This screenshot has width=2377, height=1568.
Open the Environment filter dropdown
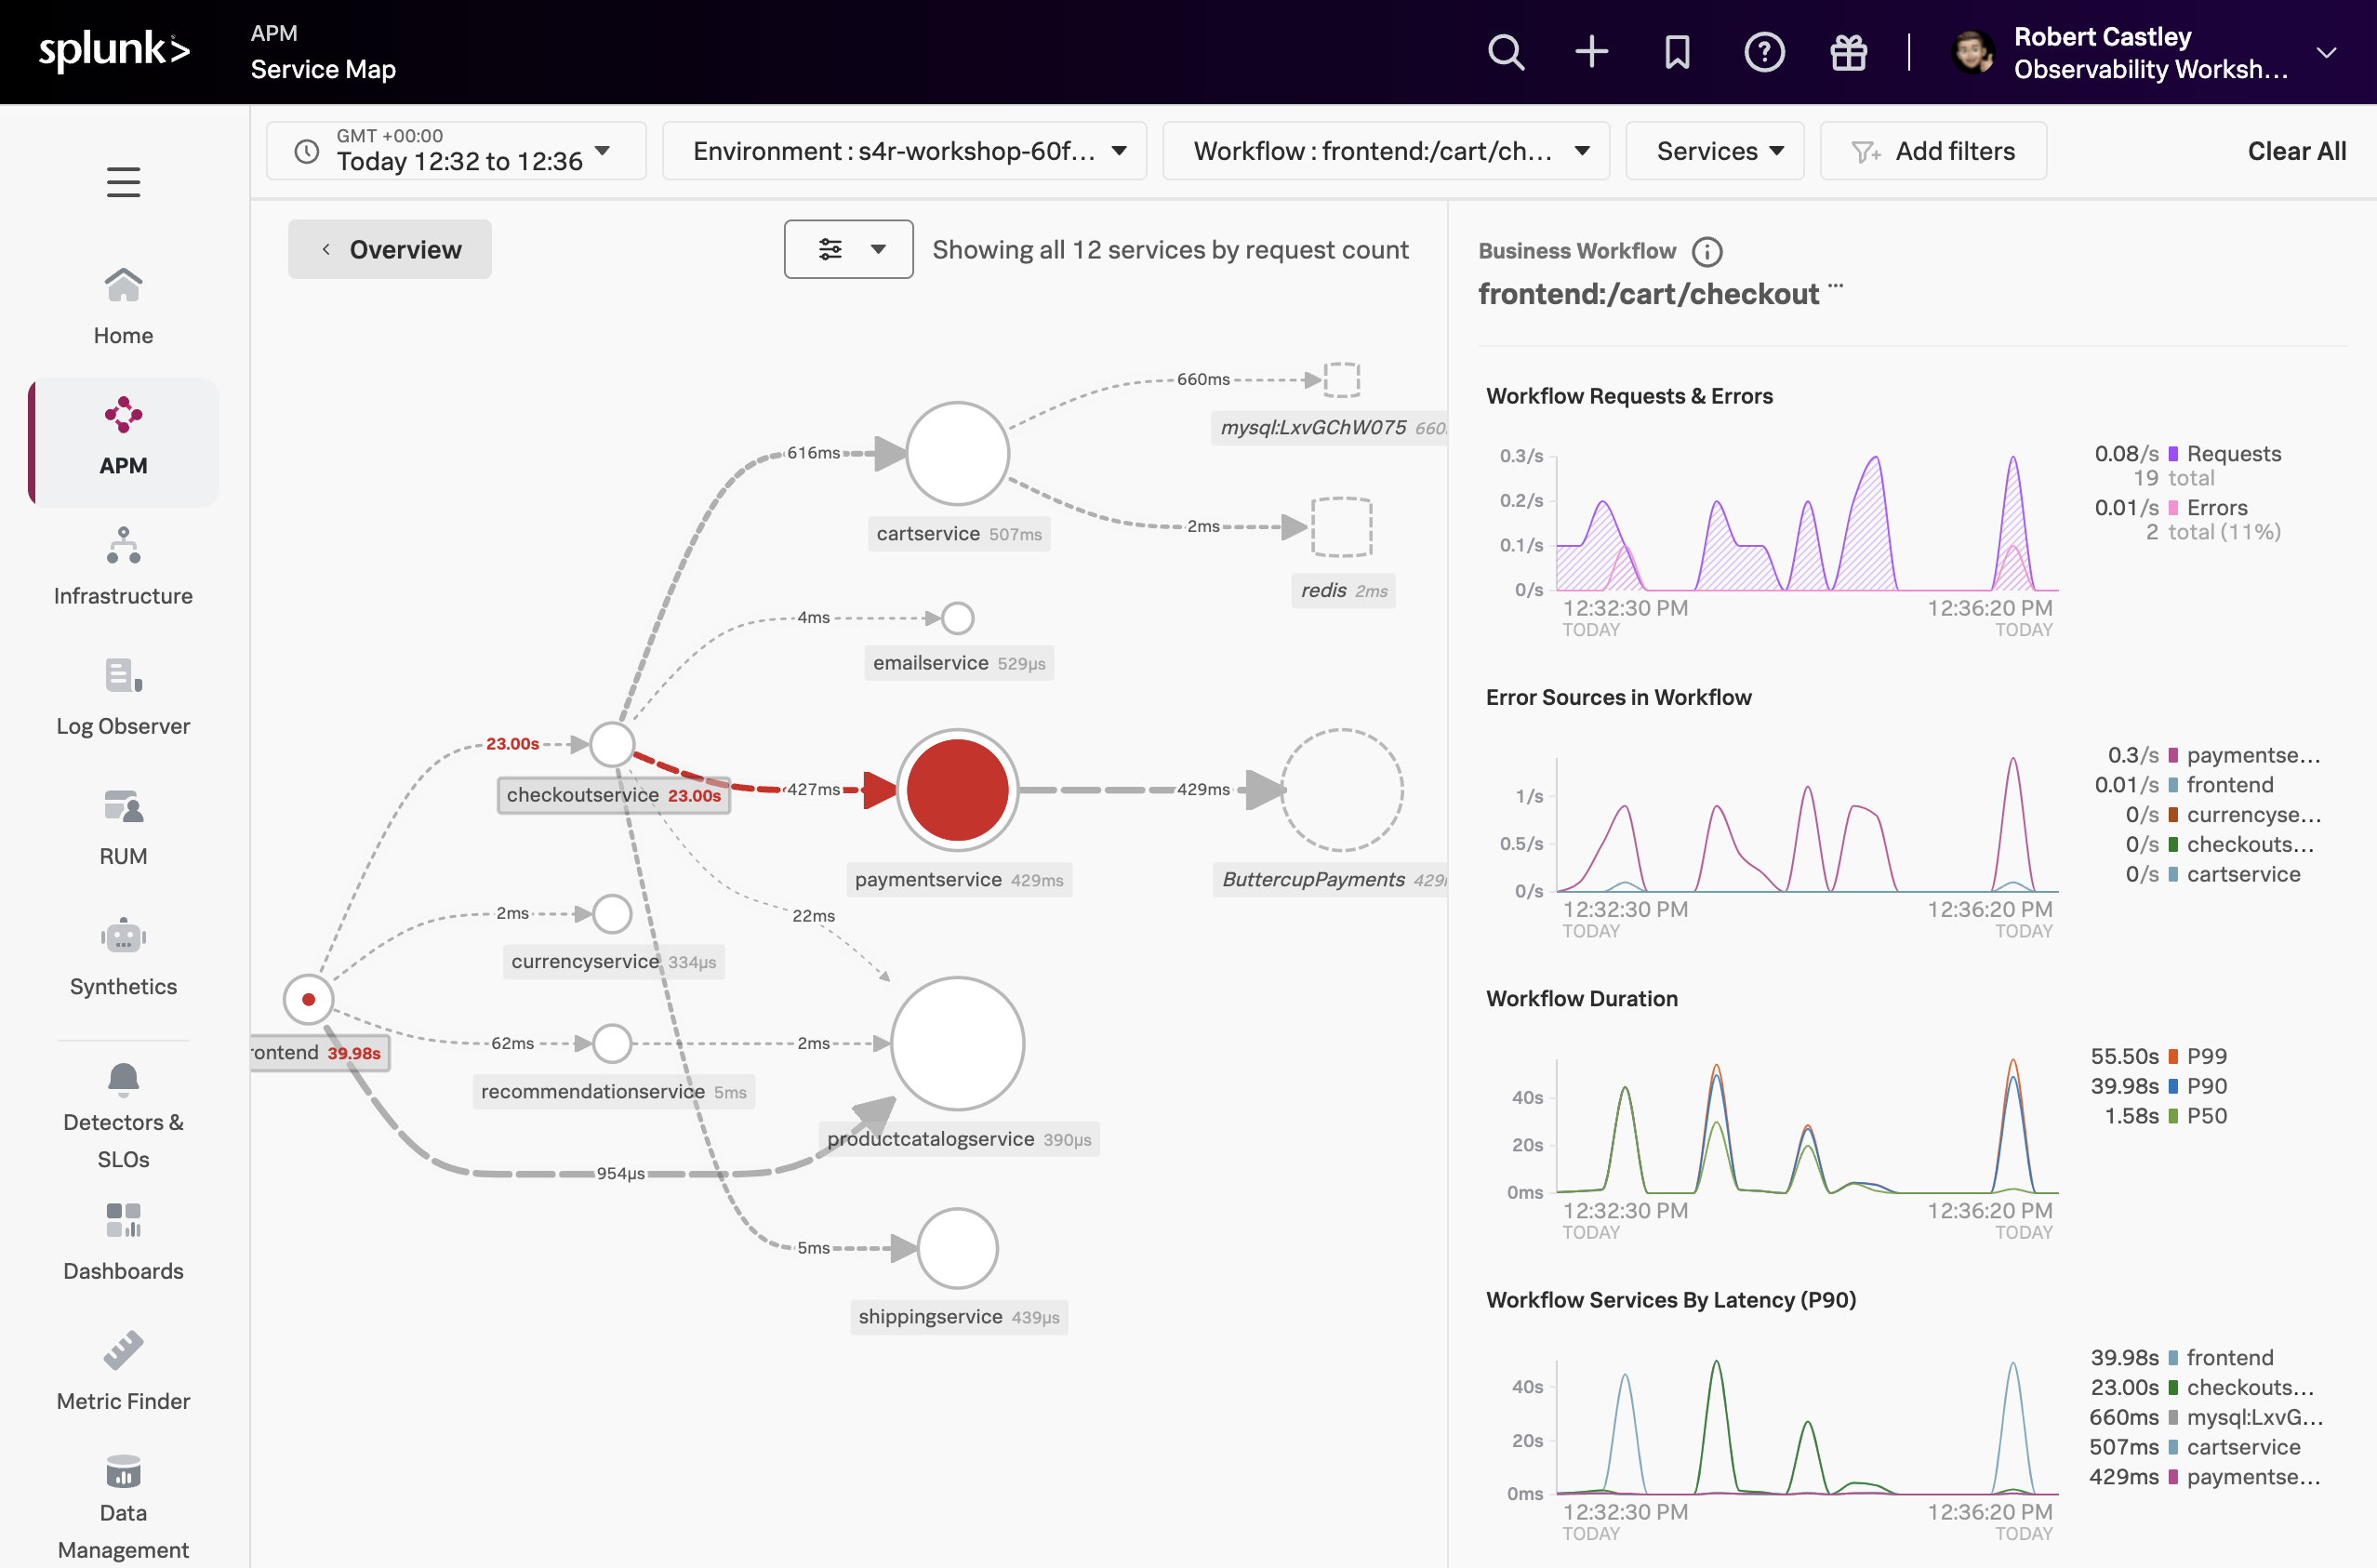tap(904, 151)
